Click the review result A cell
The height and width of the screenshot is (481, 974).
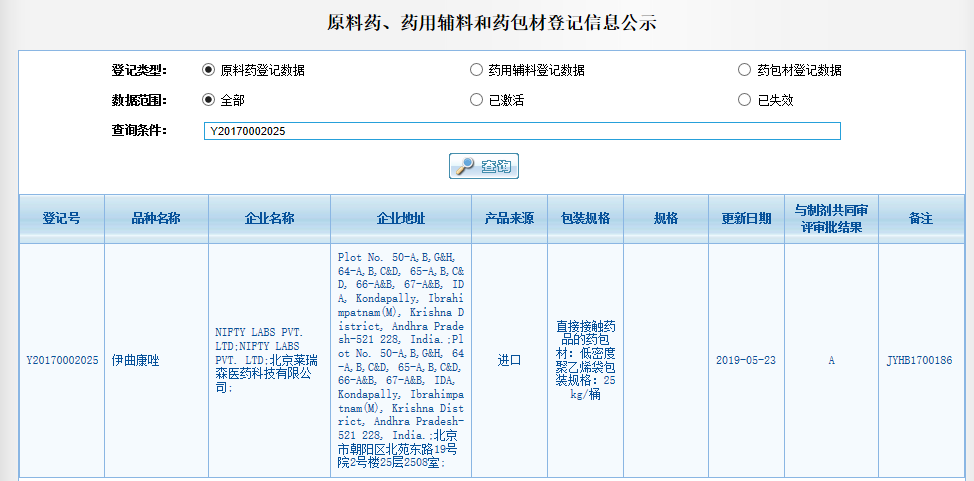(x=831, y=360)
